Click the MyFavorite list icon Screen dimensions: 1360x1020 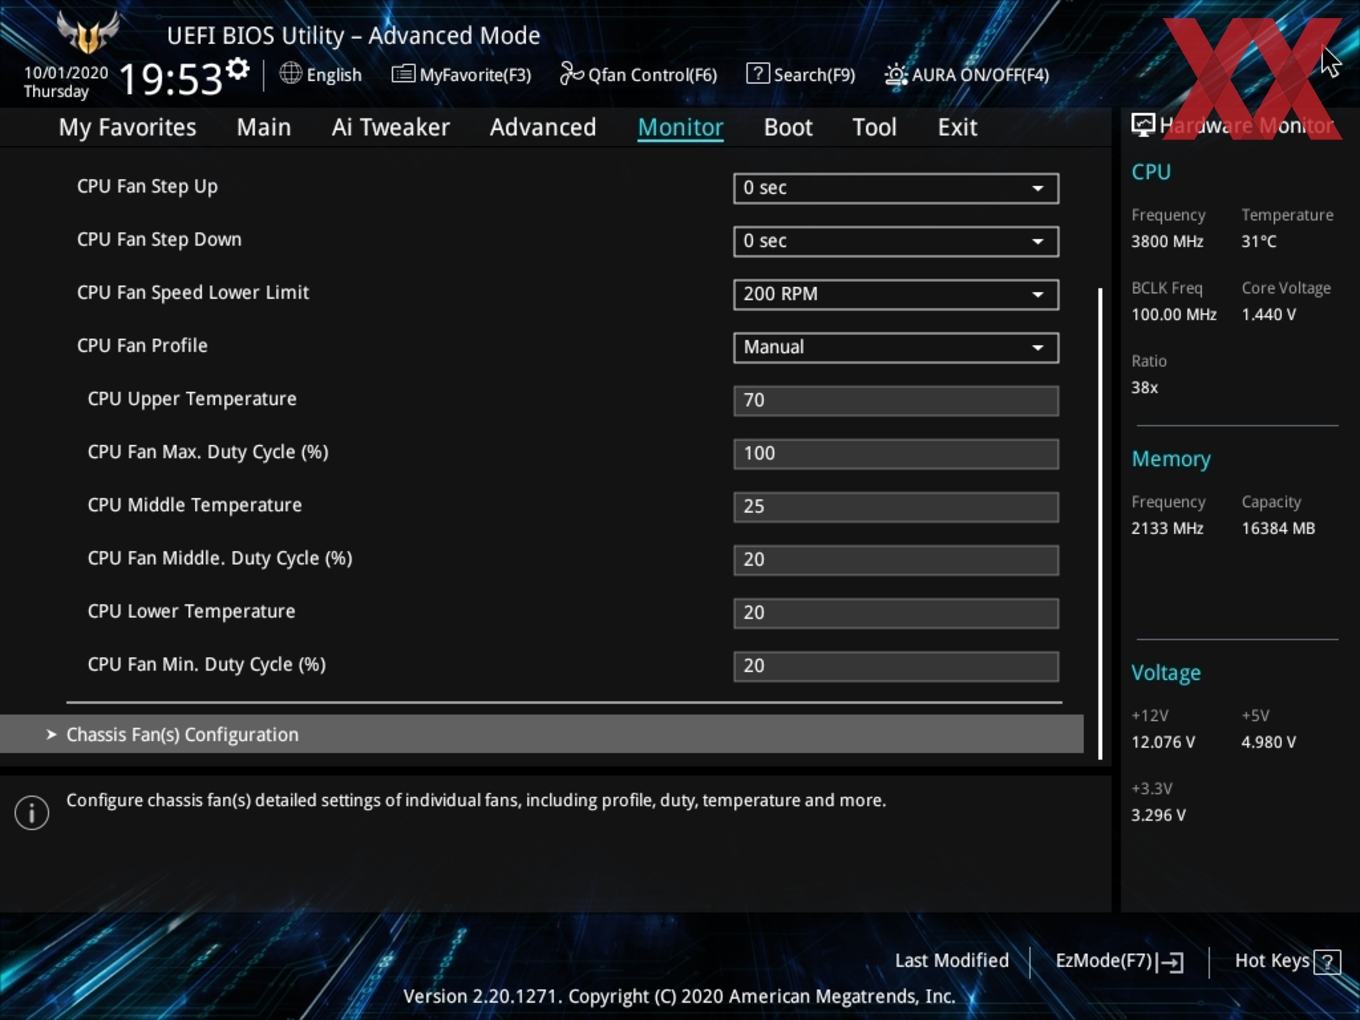(x=403, y=73)
